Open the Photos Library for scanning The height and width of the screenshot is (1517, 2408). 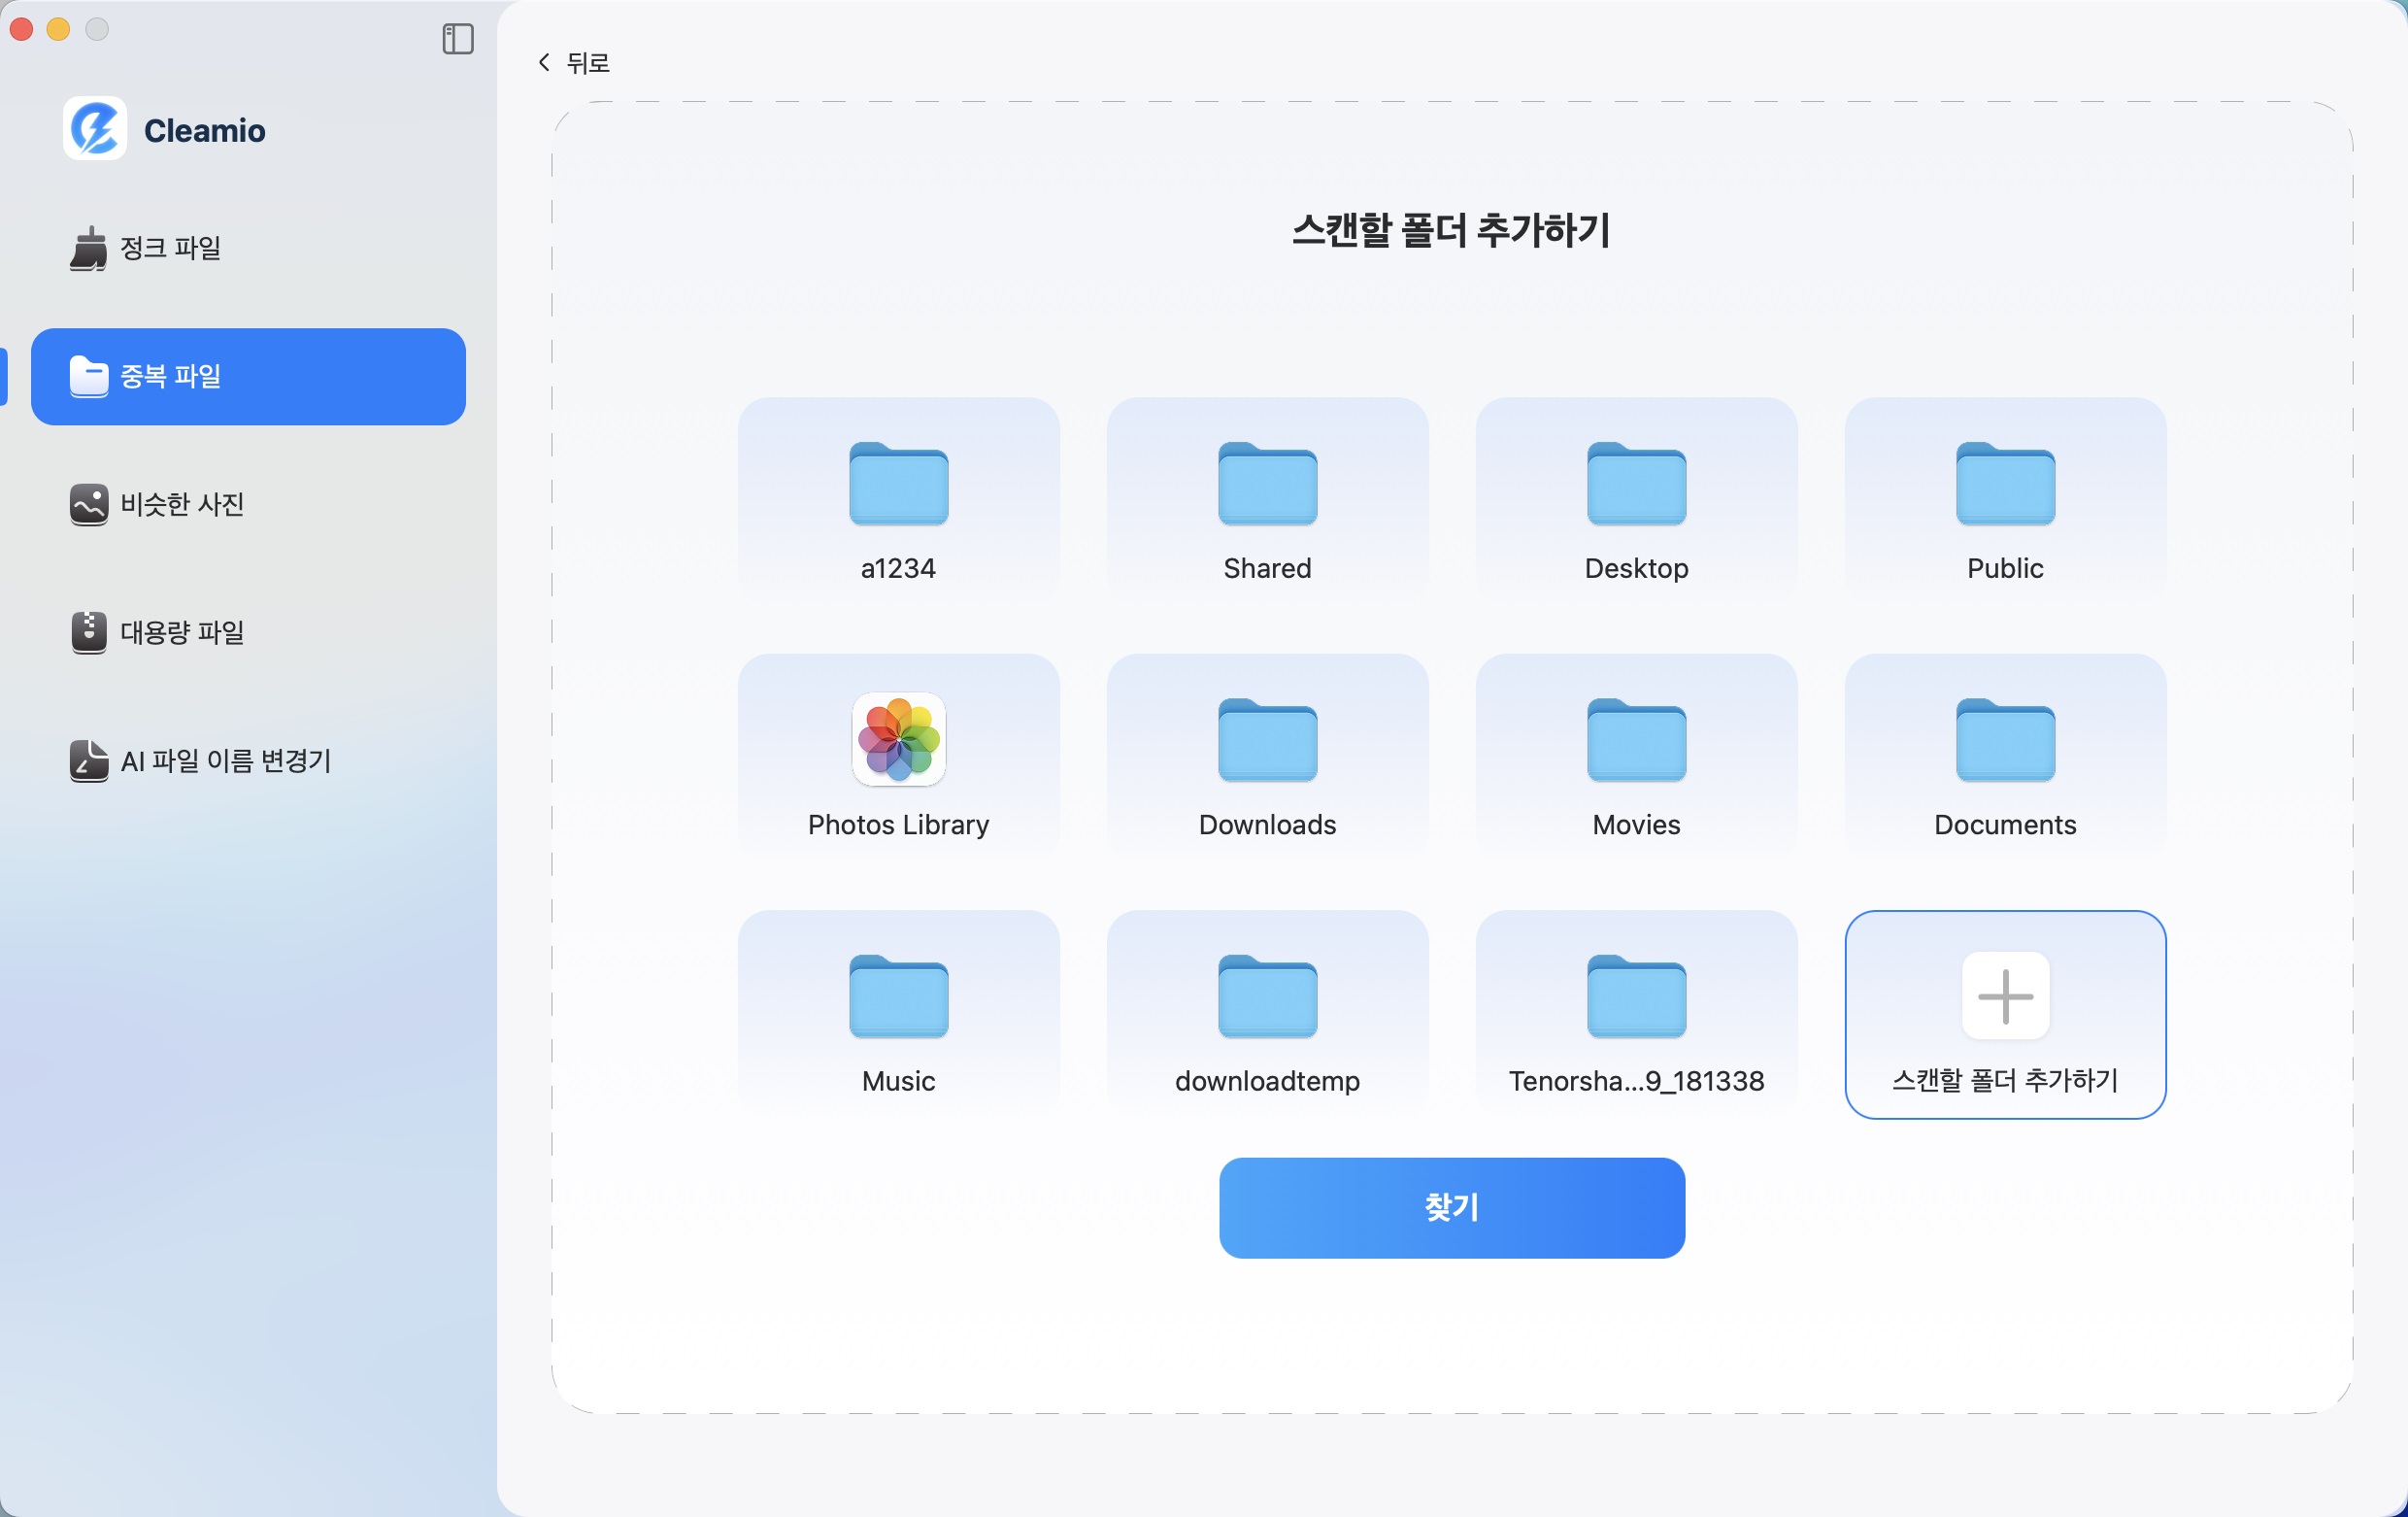click(x=897, y=758)
